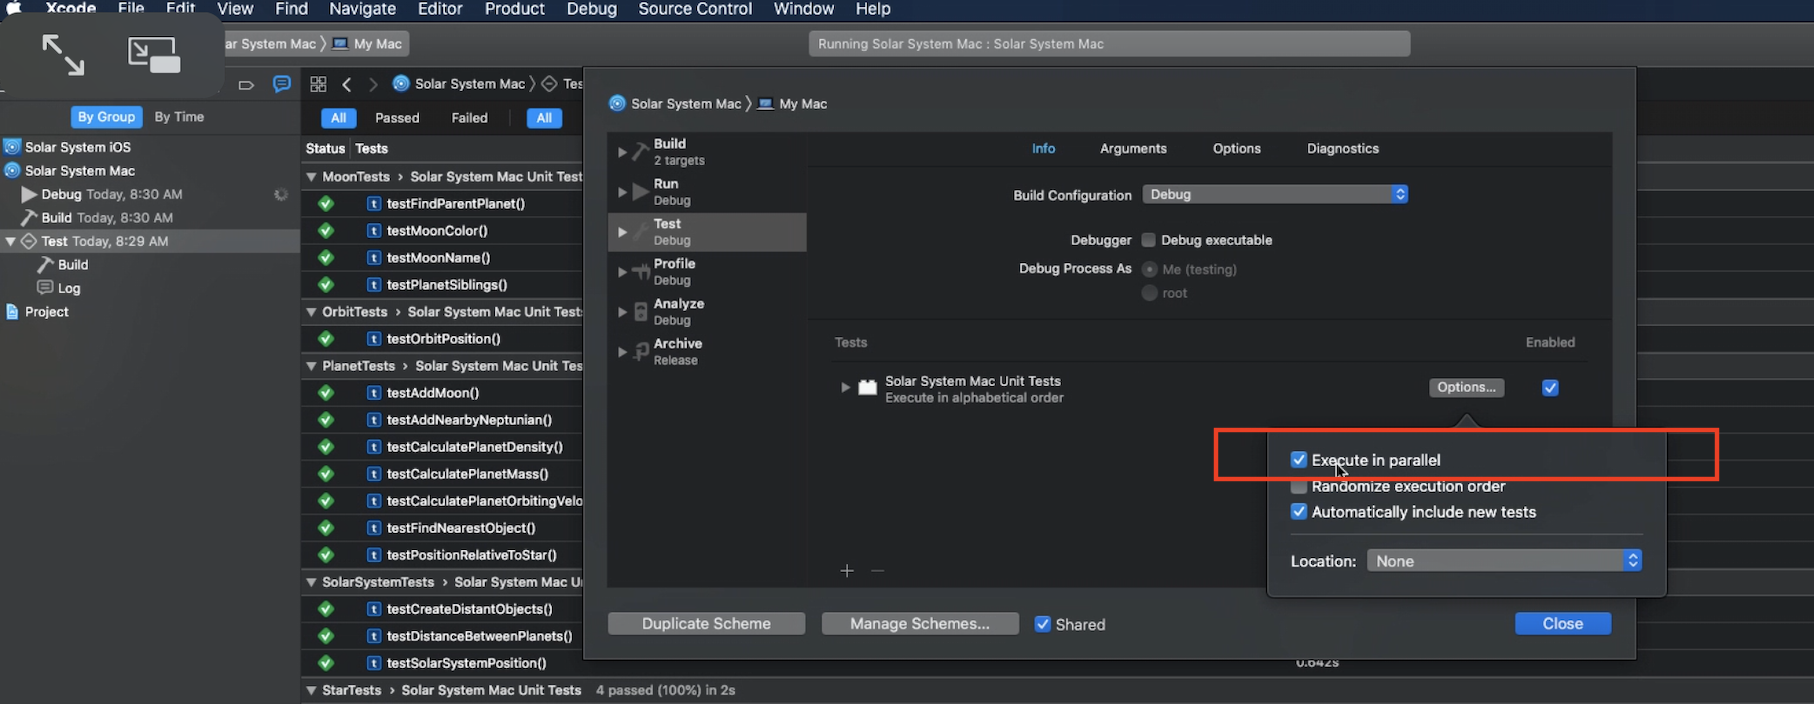The image size is (1814, 704).
Task: Uncheck Enabled for Solar System Mac Unit Tests
Action: [x=1550, y=388]
